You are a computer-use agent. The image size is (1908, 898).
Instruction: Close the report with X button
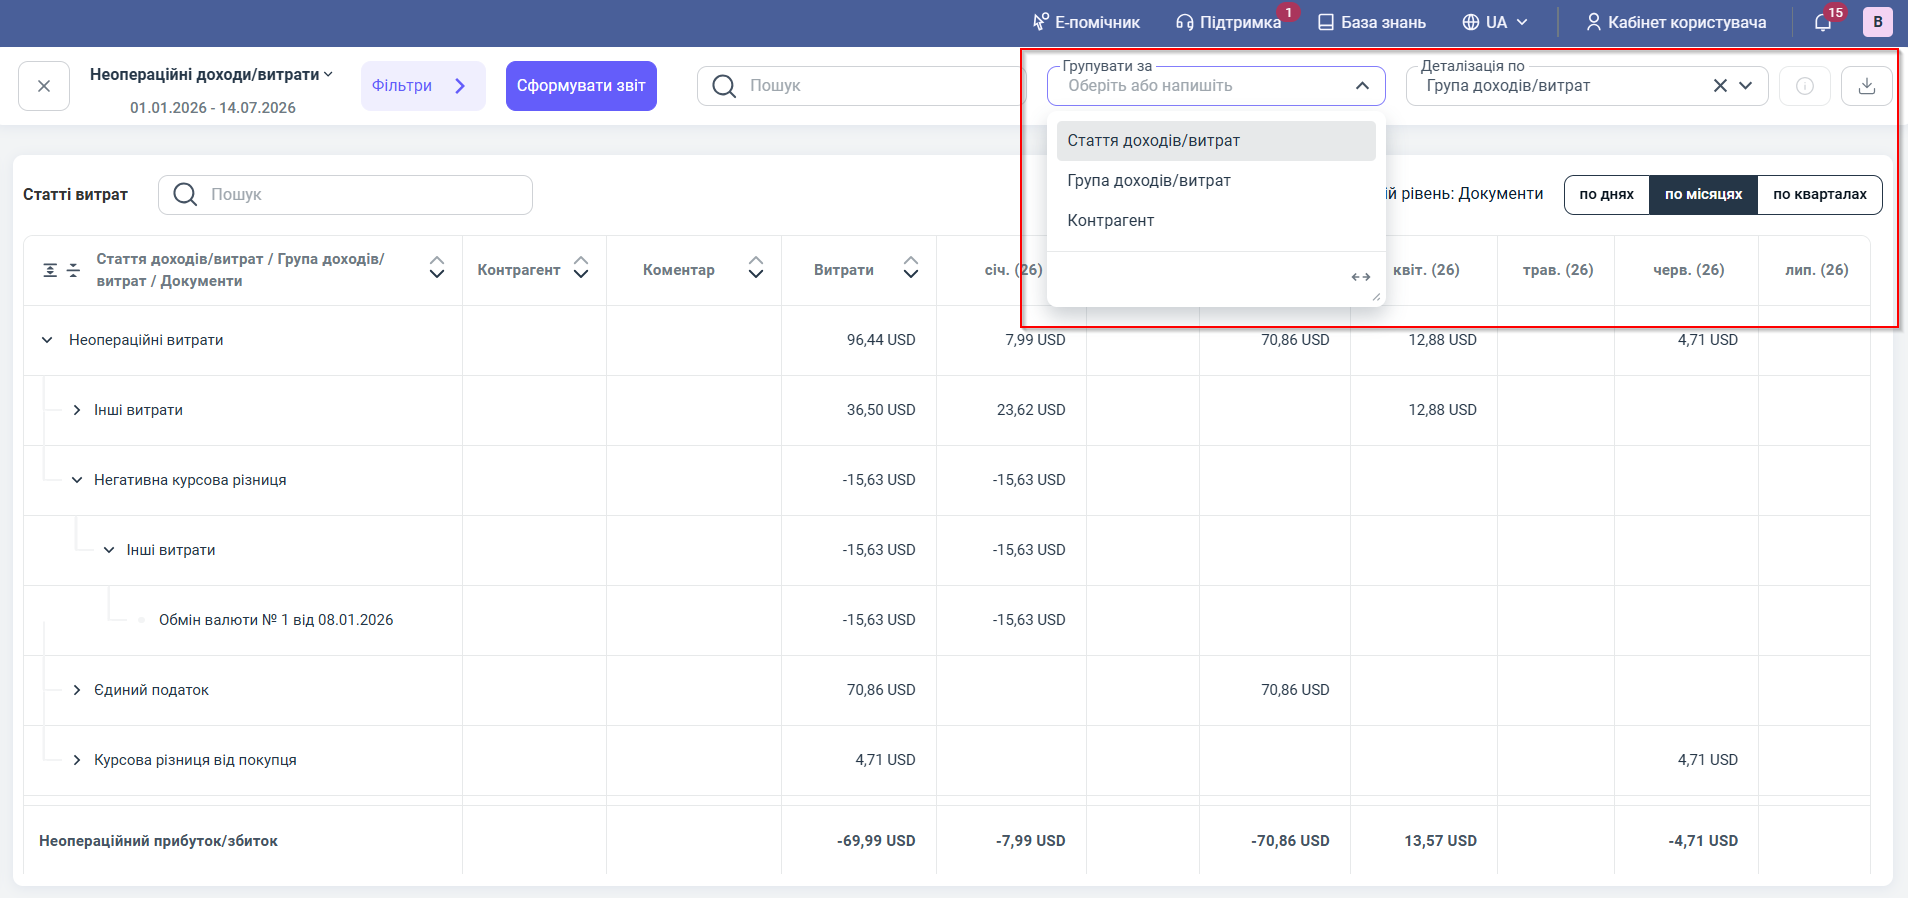tap(44, 86)
